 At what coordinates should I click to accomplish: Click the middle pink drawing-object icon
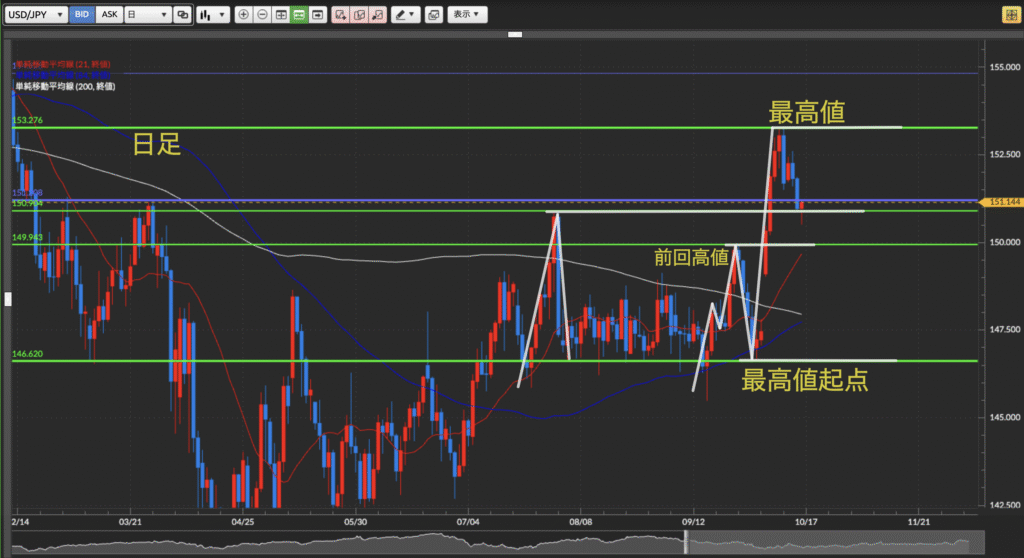(360, 15)
